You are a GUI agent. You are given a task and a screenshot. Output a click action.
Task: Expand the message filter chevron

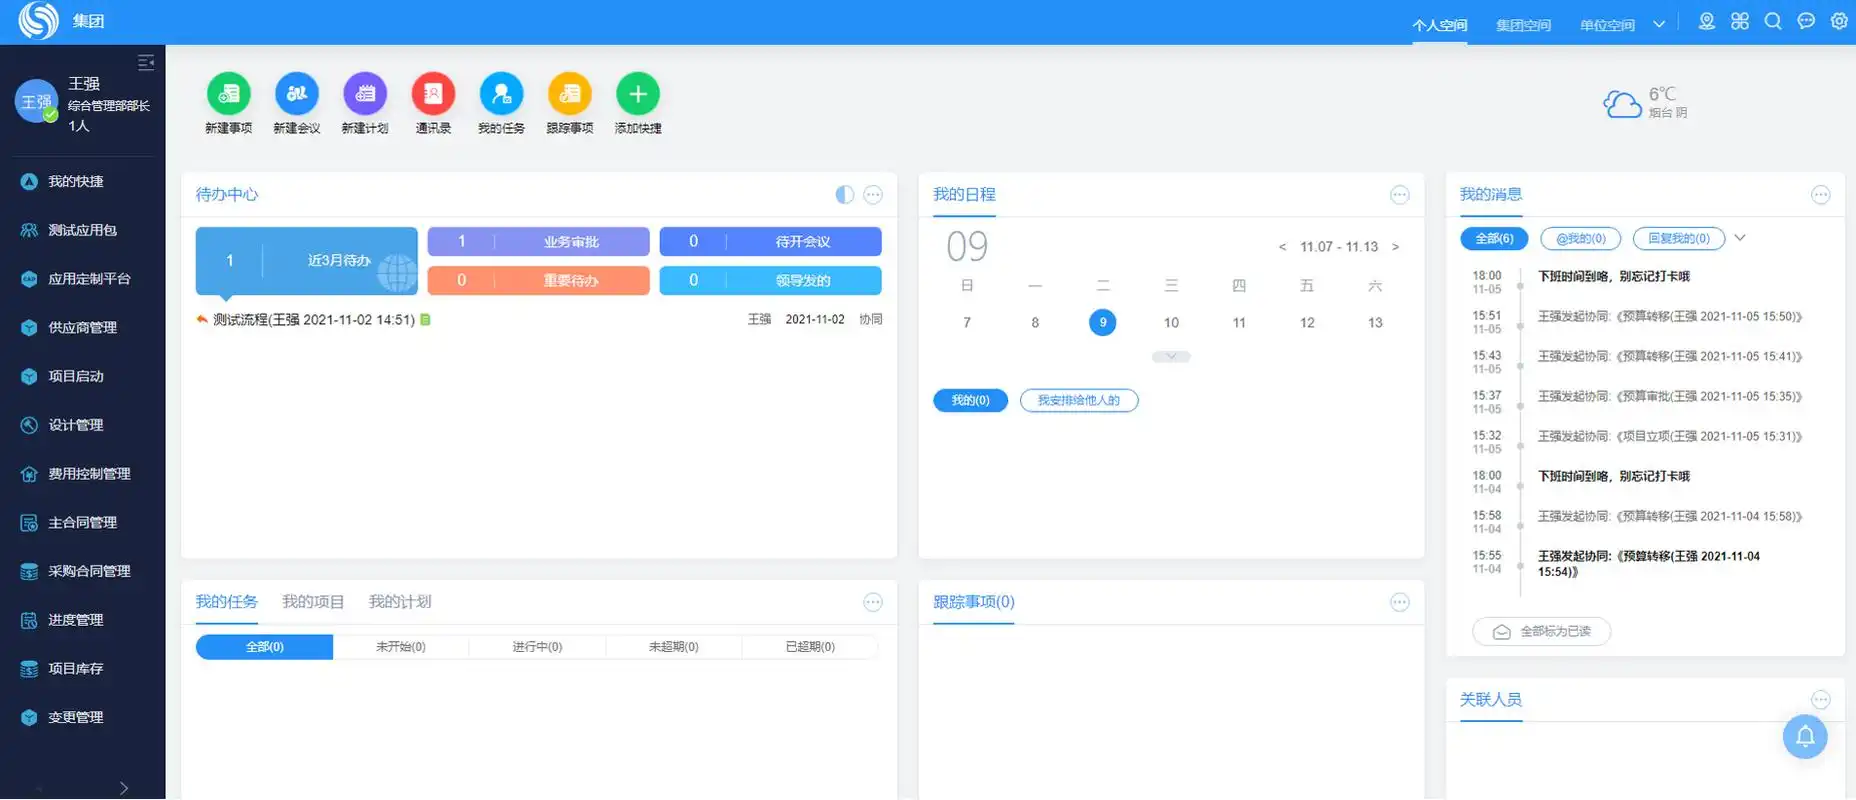1740,238
